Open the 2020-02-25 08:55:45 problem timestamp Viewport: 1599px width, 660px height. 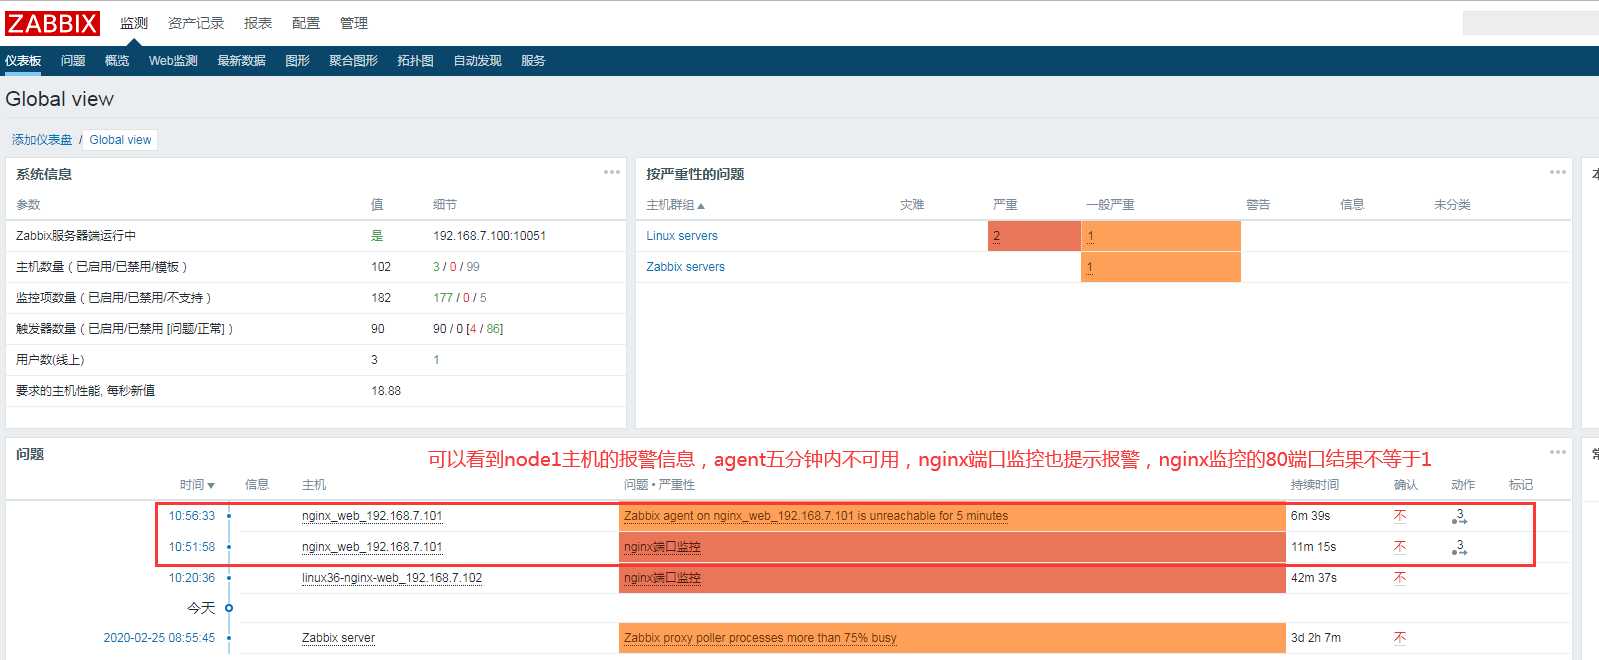(159, 638)
